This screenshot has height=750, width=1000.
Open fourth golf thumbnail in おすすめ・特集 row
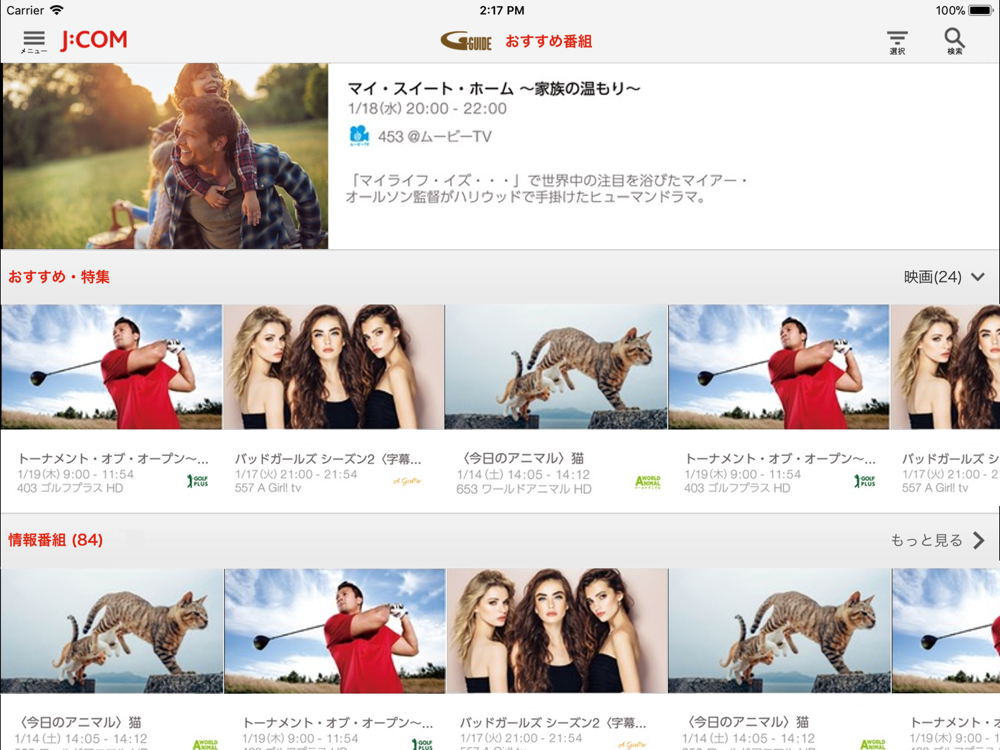point(779,367)
